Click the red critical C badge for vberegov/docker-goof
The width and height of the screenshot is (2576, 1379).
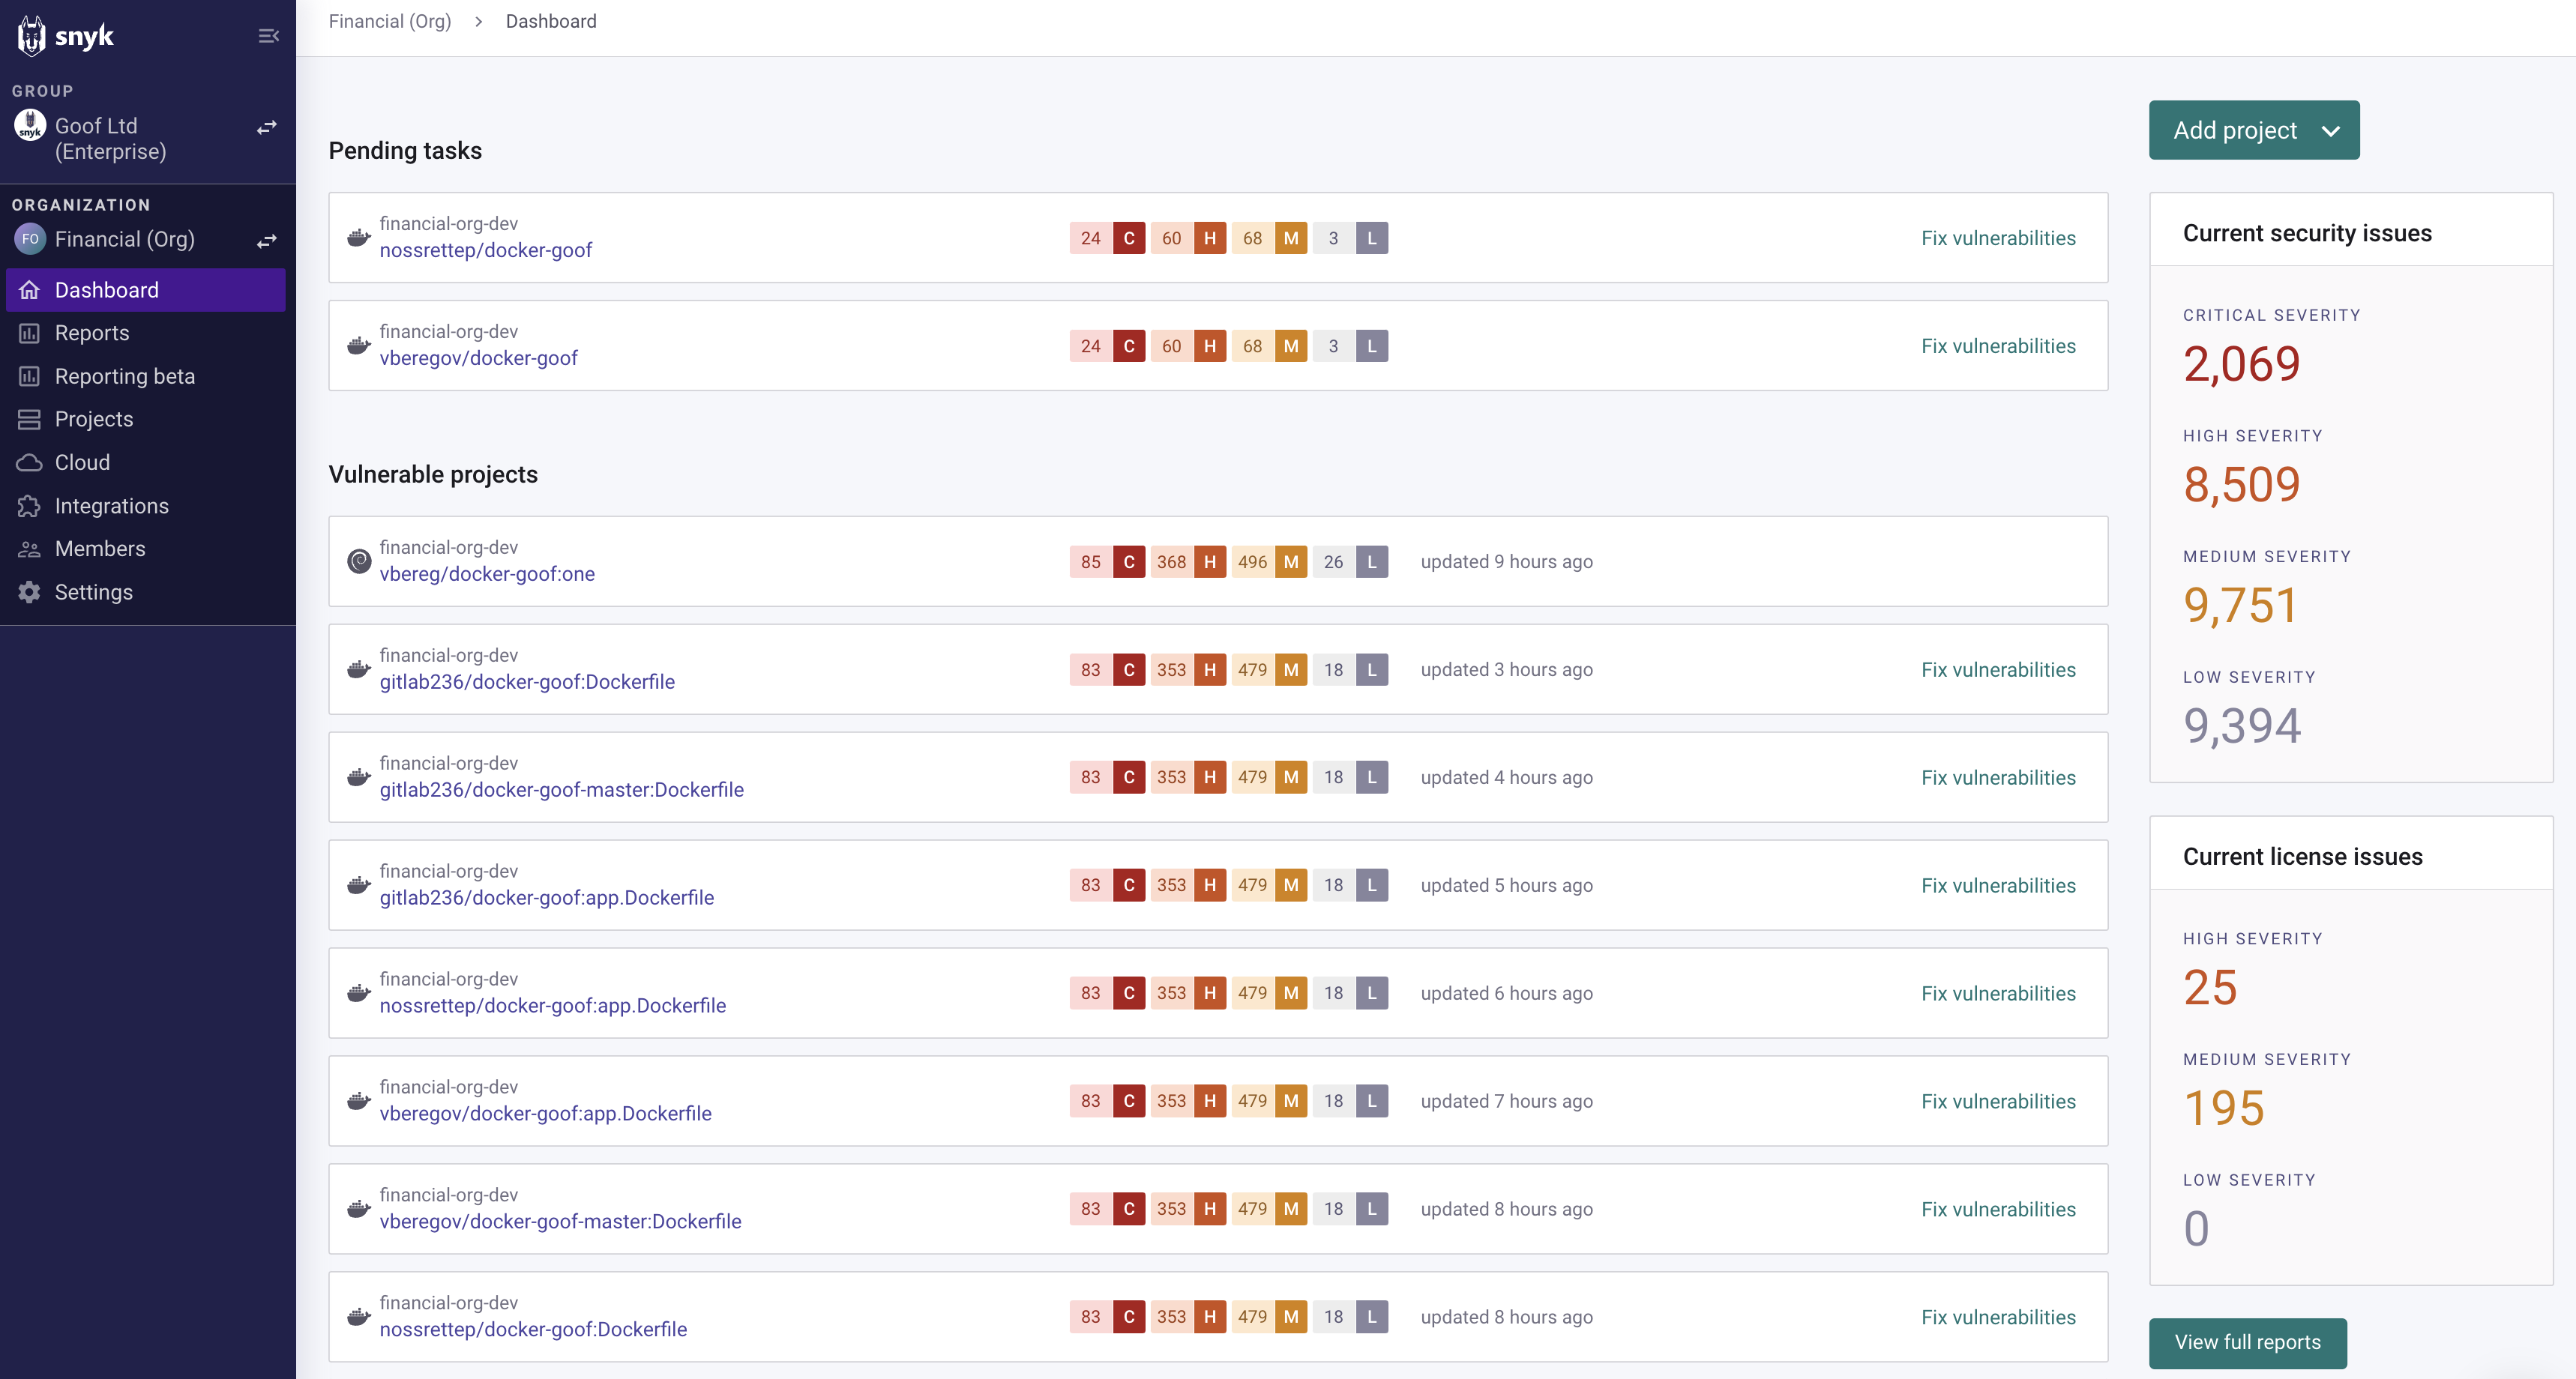1129,346
